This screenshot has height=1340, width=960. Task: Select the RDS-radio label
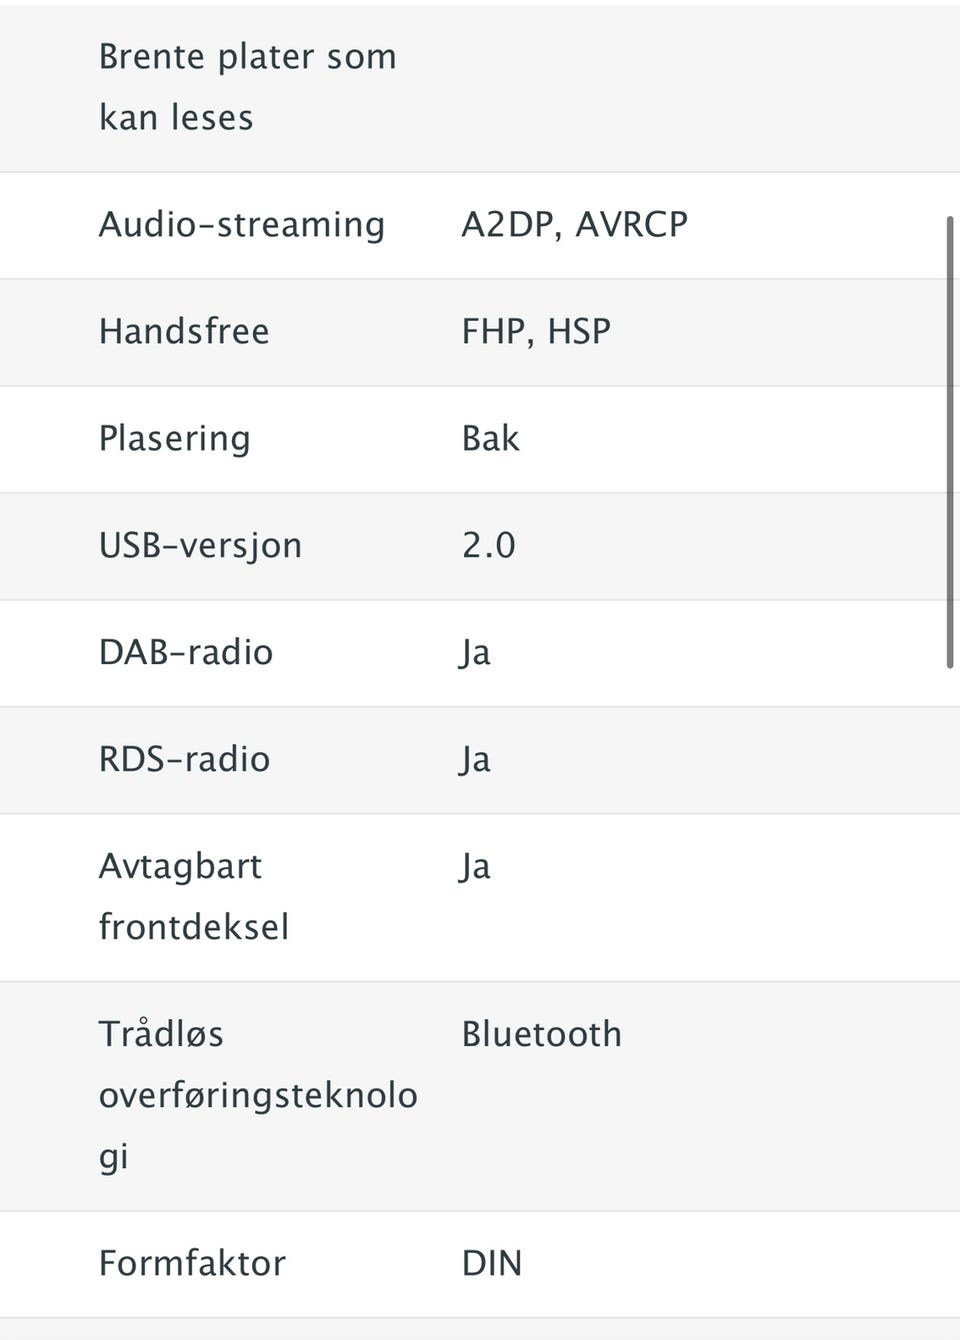(x=184, y=760)
